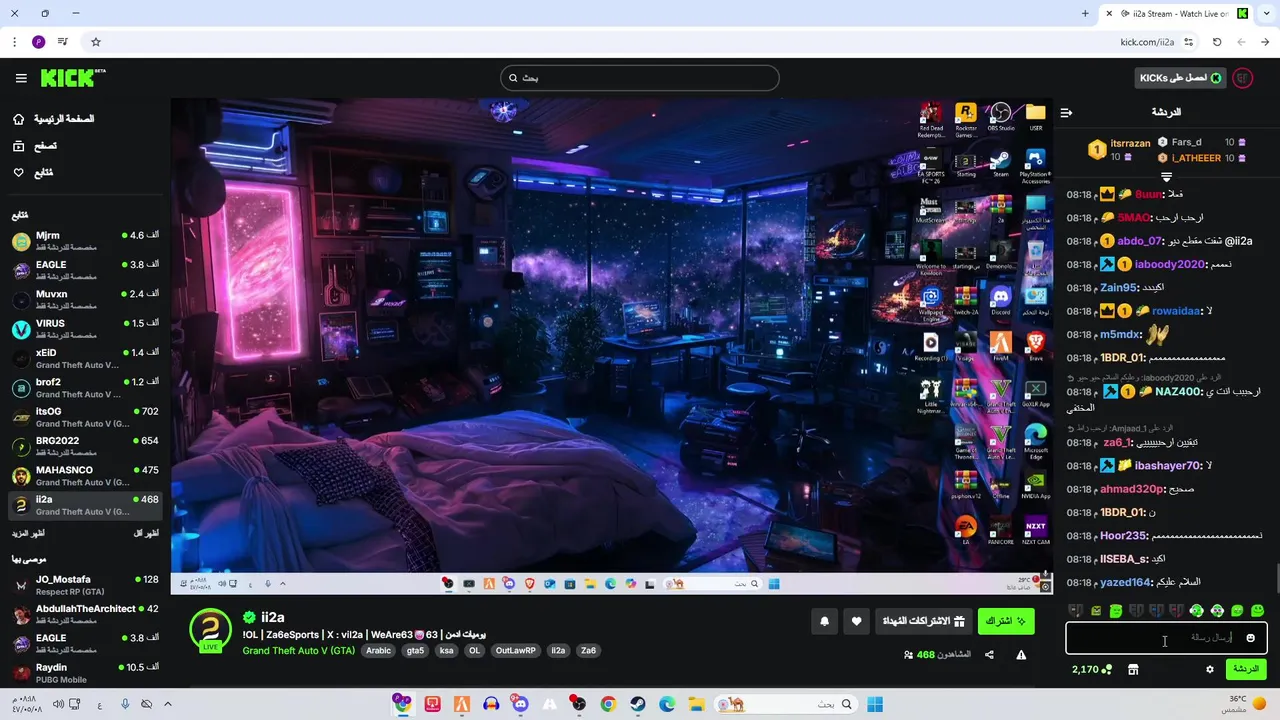Expand the chat leaderboard chevron
The height and width of the screenshot is (720, 1280).
1166,177
